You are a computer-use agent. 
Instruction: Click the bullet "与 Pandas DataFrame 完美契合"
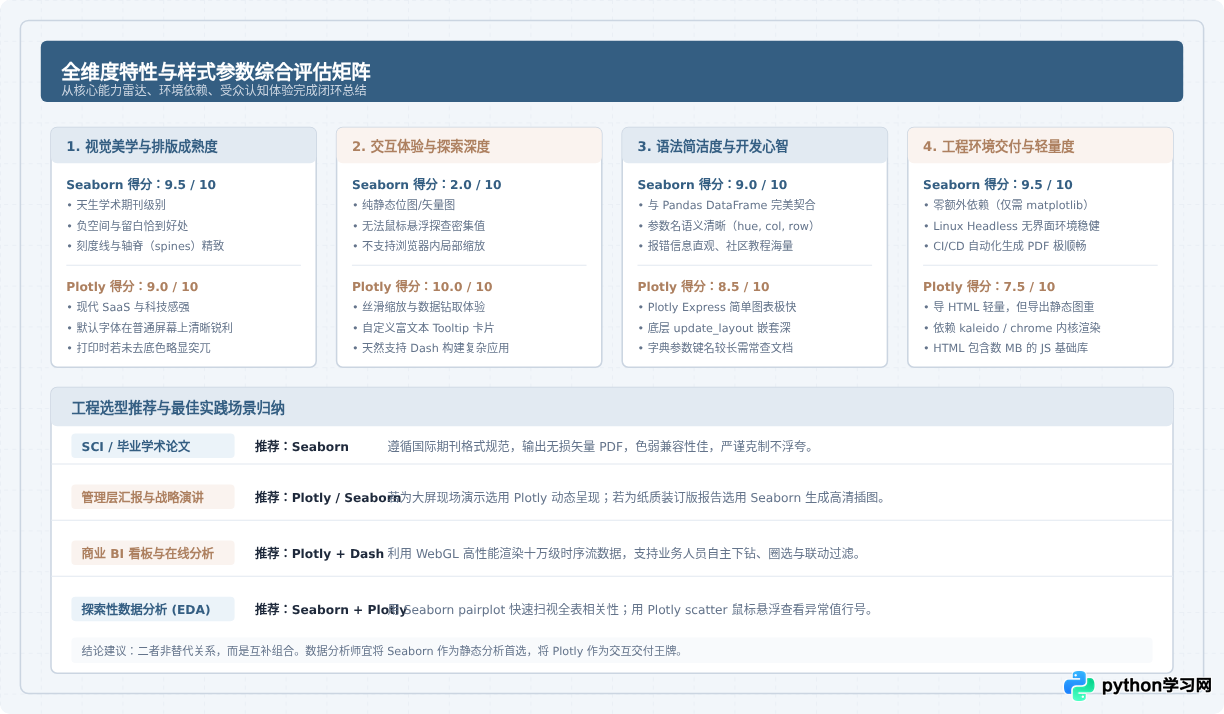coord(726,205)
